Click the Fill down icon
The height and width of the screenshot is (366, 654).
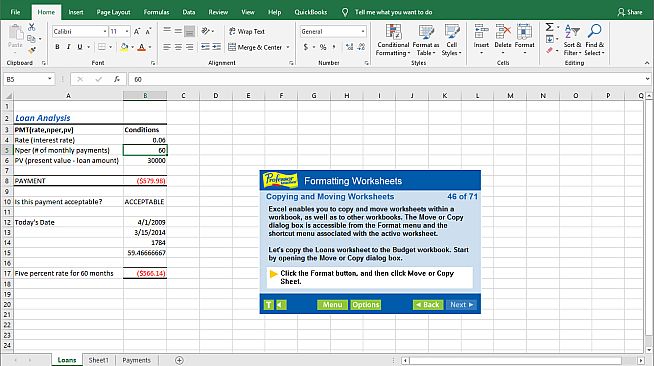(x=550, y=39)
